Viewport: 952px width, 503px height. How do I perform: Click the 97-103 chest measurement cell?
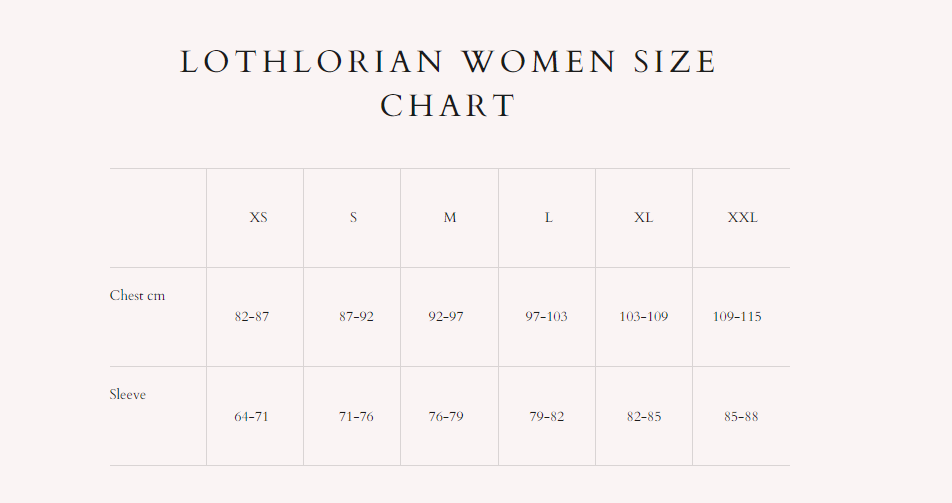coord(546,317)
